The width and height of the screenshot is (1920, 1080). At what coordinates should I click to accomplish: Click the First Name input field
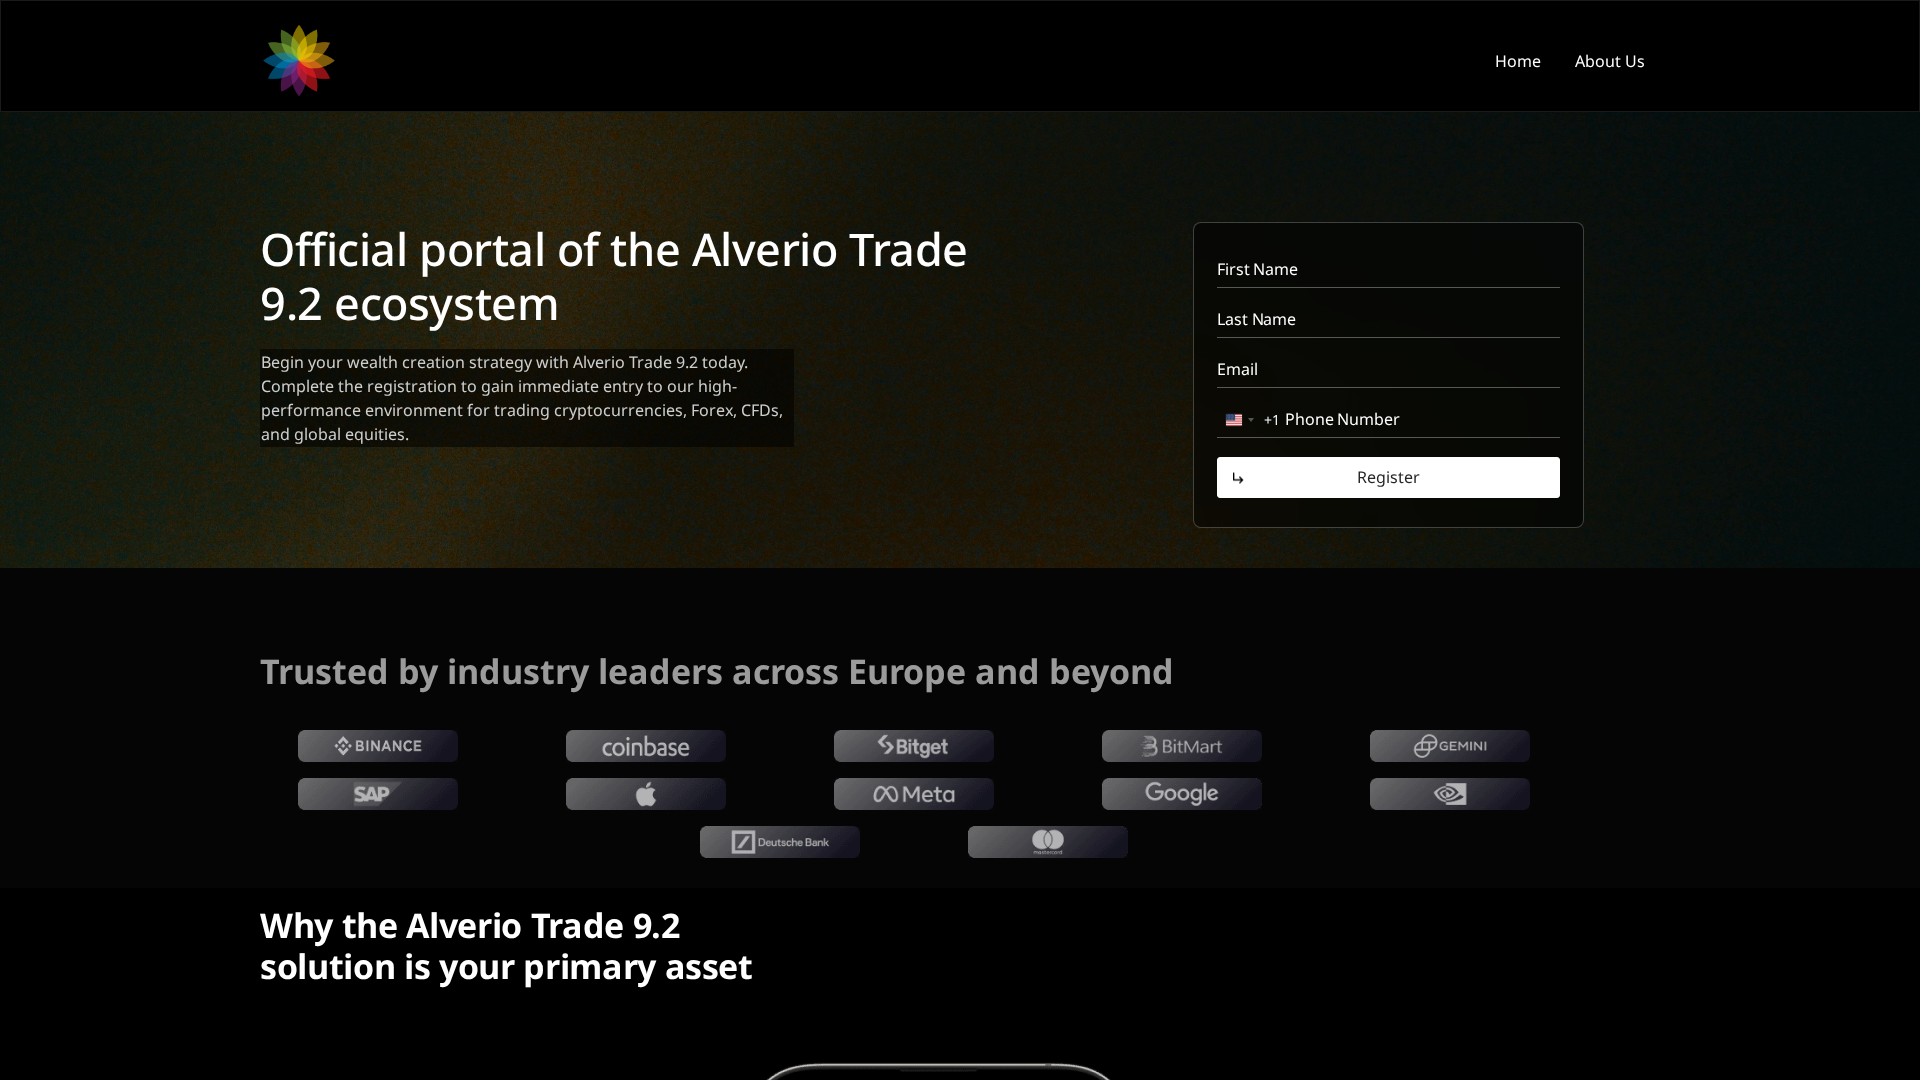(1387, 269)
